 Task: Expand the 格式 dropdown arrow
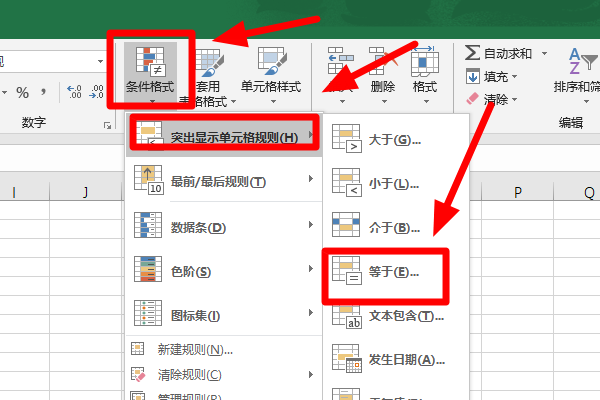pos(426,101)
